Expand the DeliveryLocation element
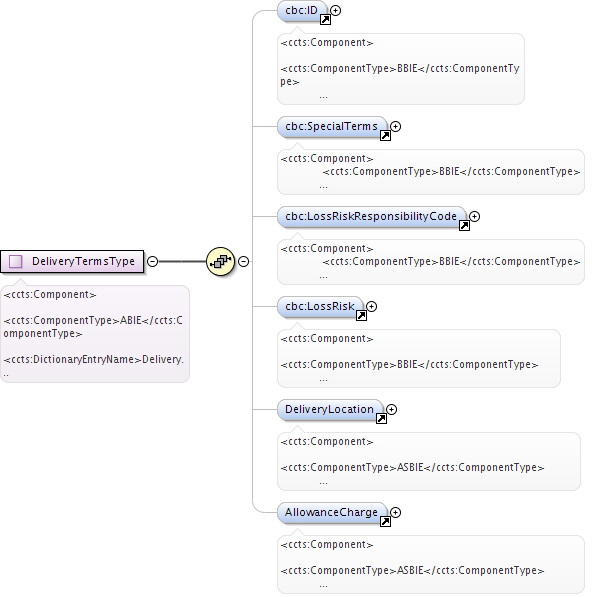This screenshot has width=592, height=597. tap(391, 409)
